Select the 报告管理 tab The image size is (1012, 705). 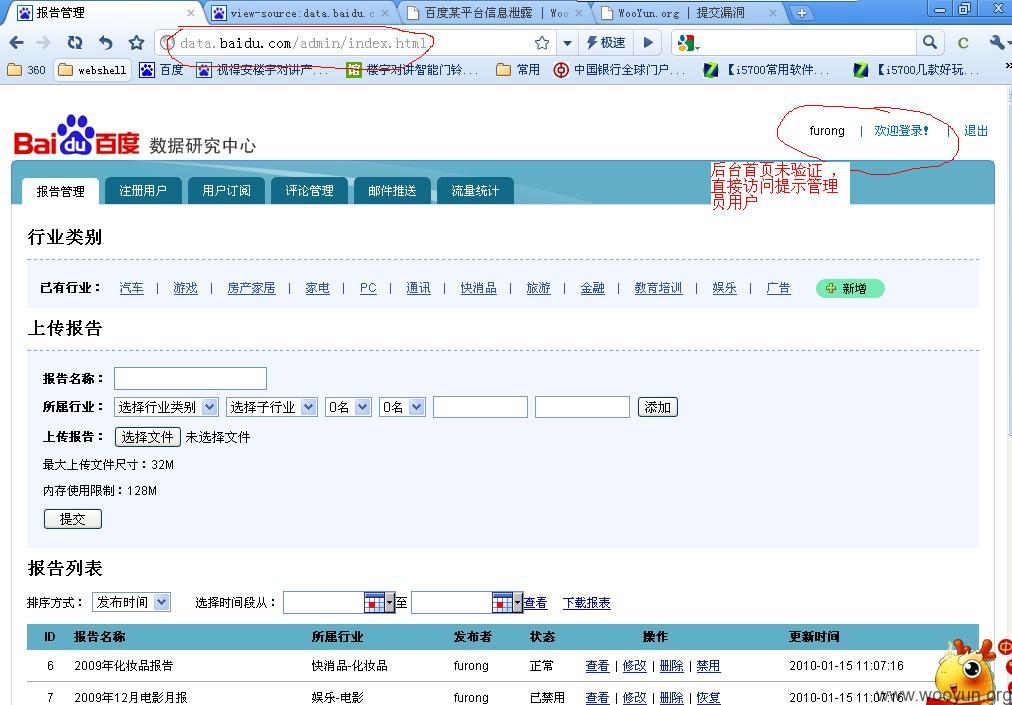(61, 191)
